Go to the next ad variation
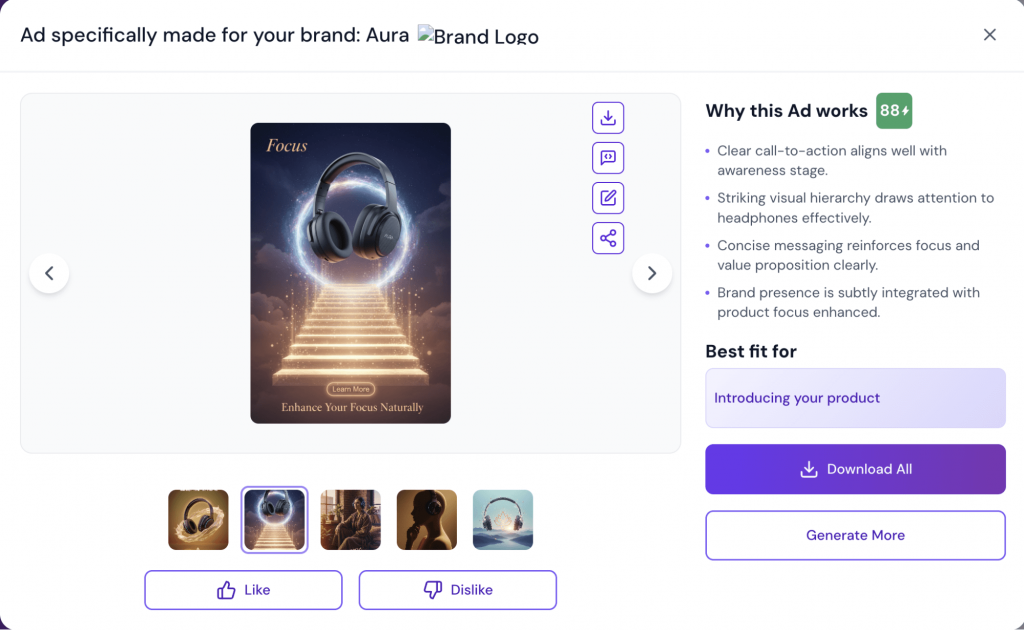This screenshot has height=630, width=1024. point(652,272)
